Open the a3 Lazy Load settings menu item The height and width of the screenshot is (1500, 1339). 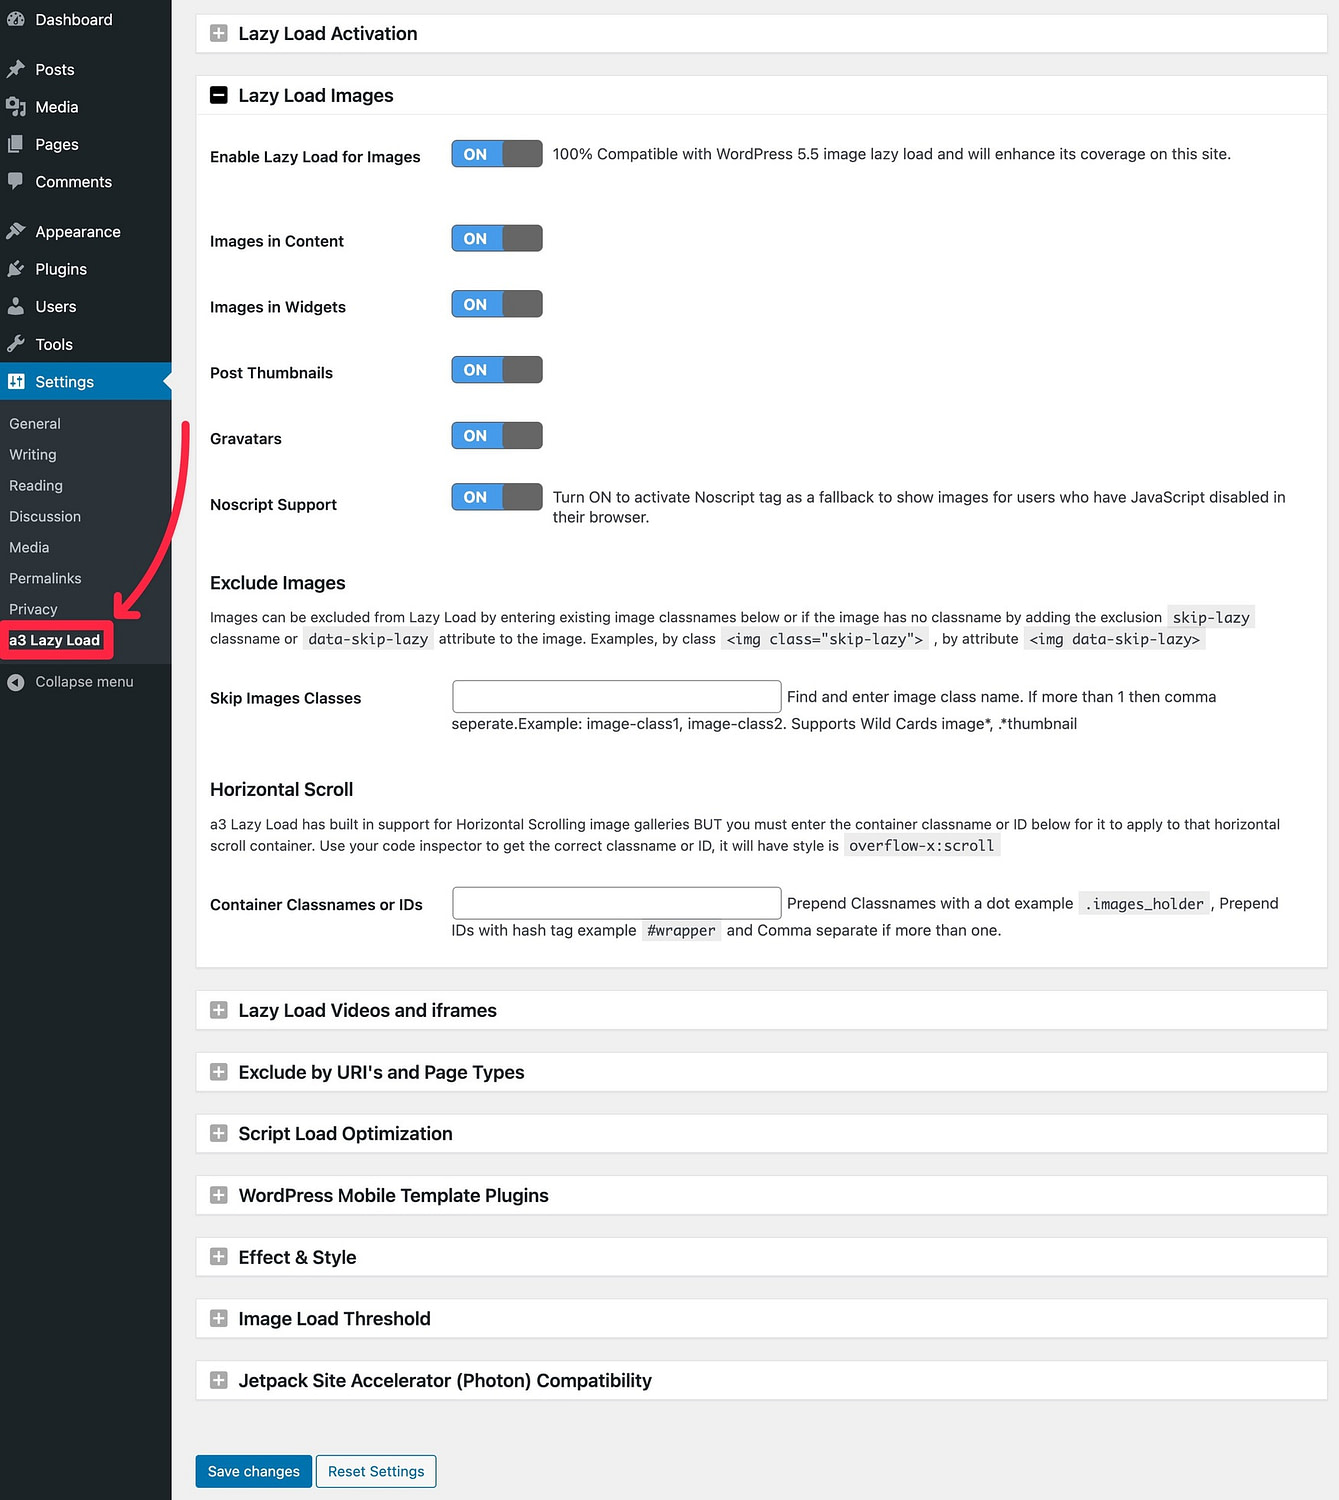[x=55, y=639]
